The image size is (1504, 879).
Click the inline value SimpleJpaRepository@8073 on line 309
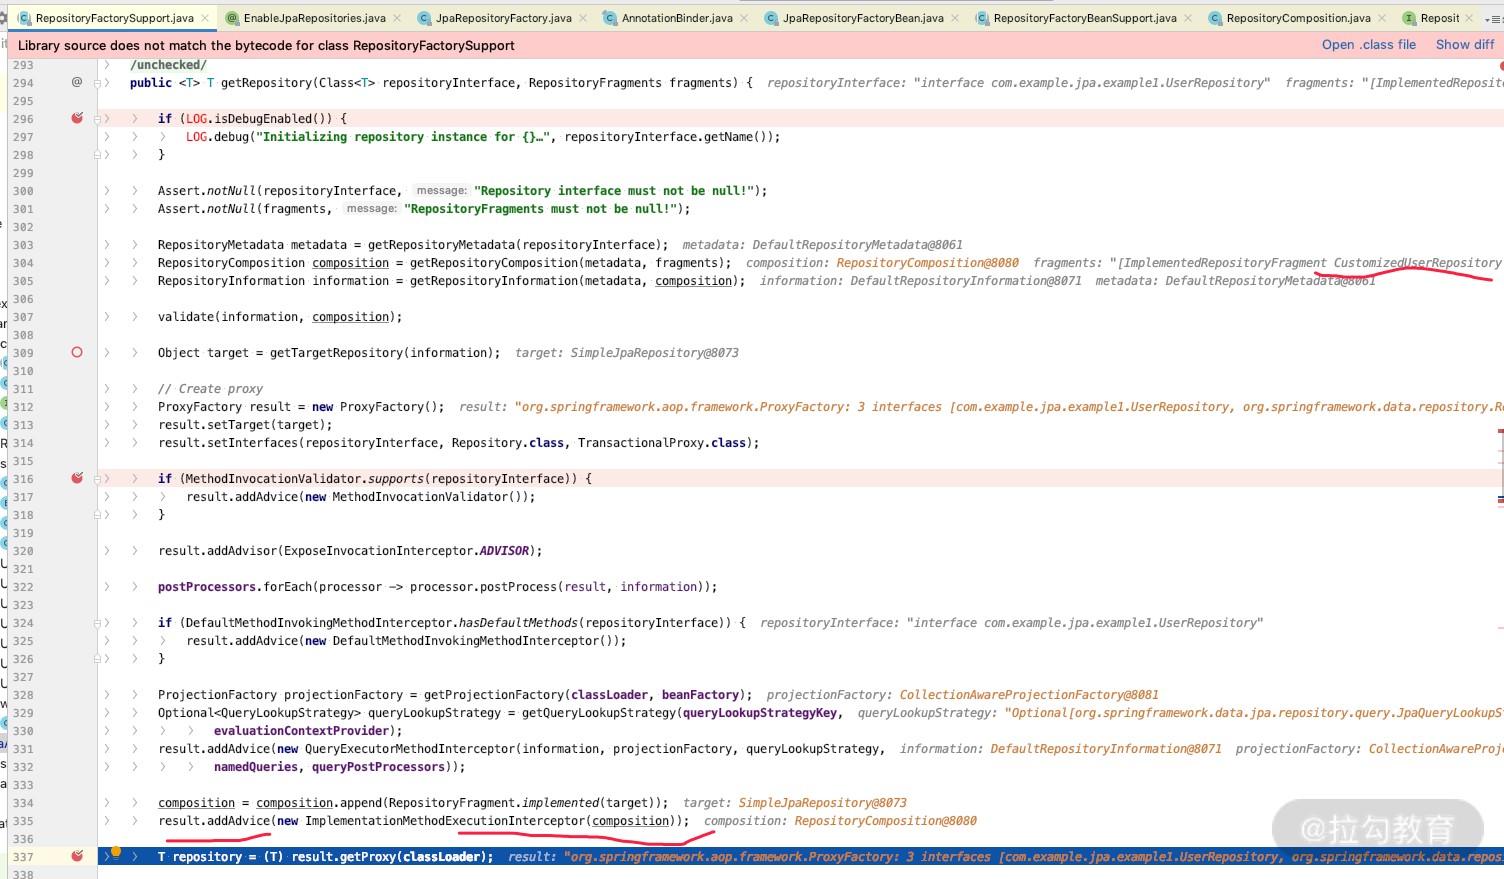pyautogui.click(x=654, y=353)
